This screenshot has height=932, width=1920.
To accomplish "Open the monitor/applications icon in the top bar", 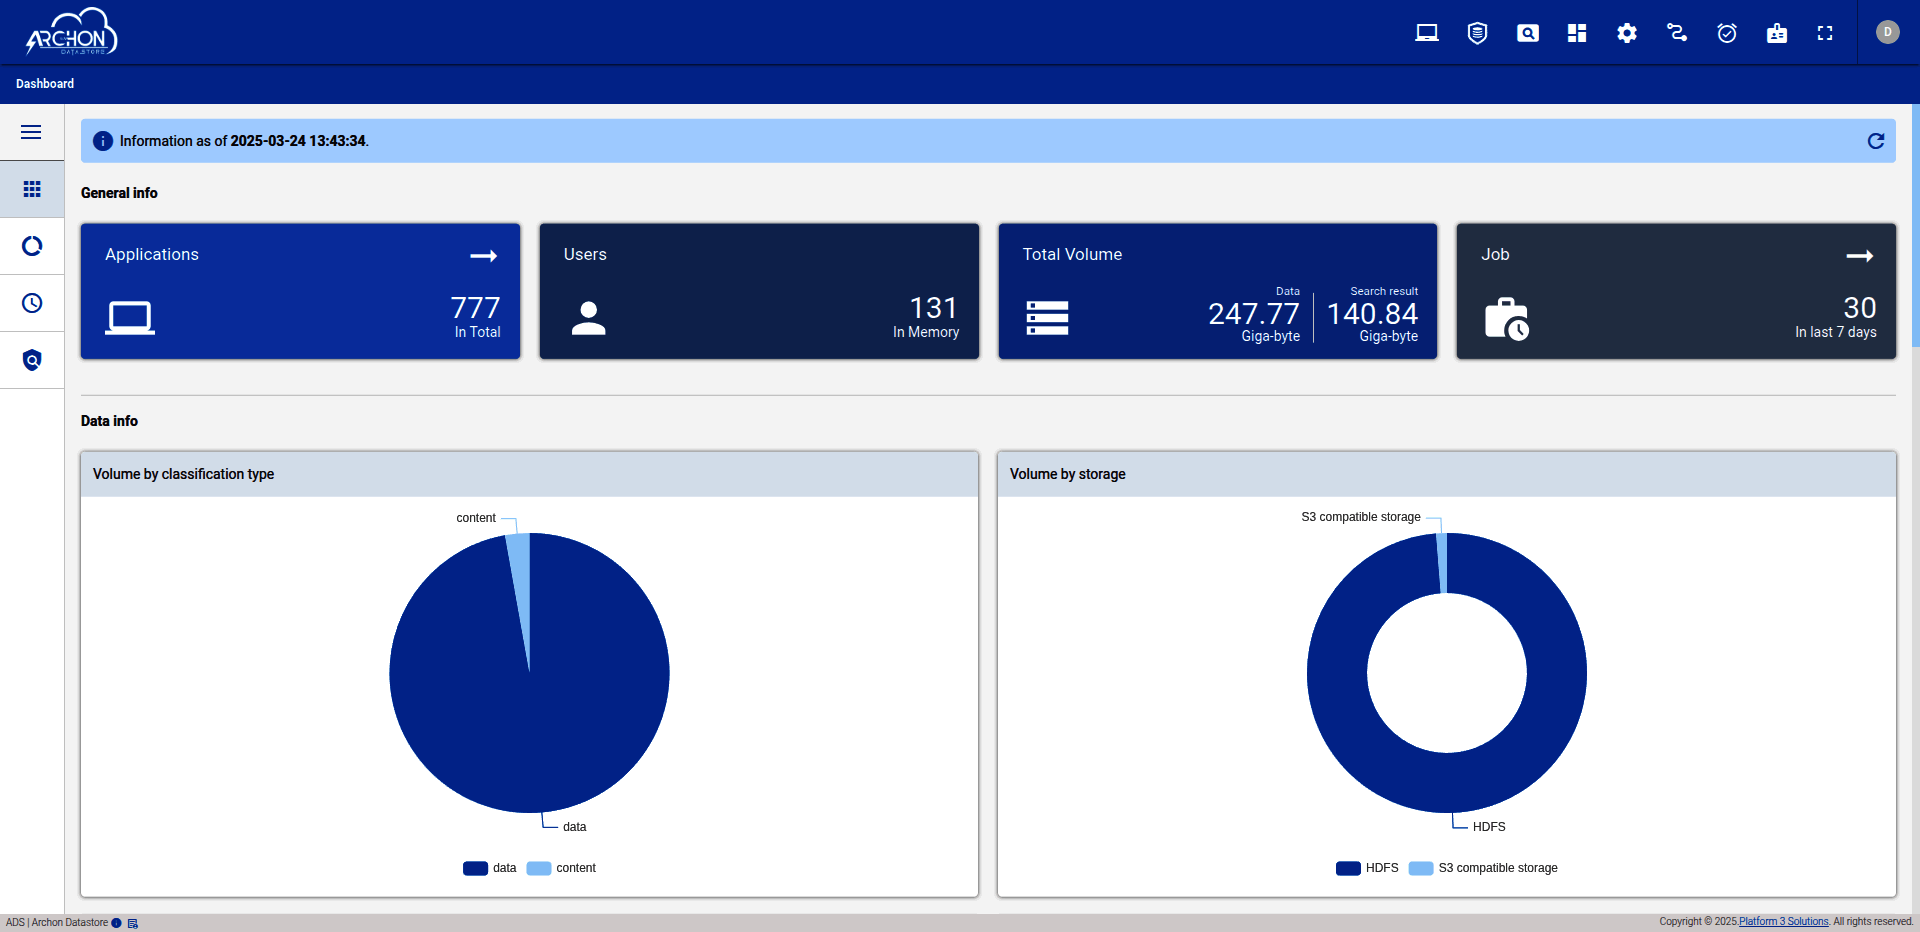I will 1426,32.
